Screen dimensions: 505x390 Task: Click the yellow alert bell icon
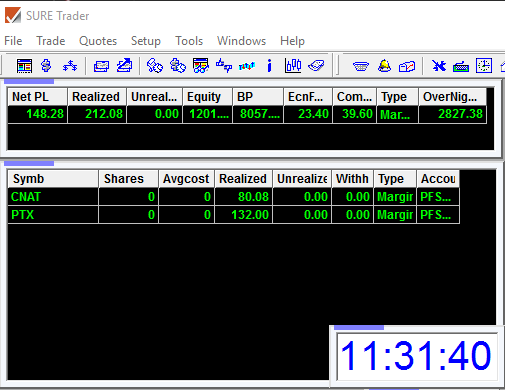click(x=384, y=66)
